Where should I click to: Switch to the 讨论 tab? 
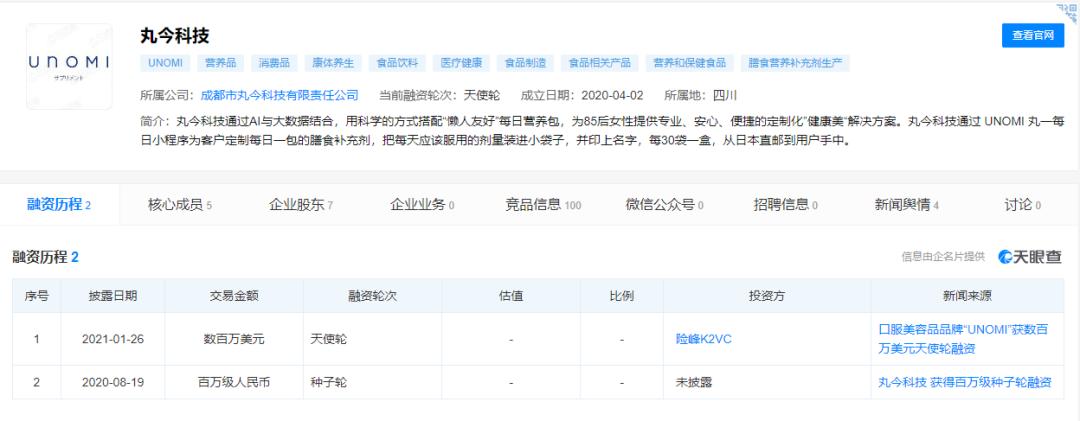pos(1023,205)
